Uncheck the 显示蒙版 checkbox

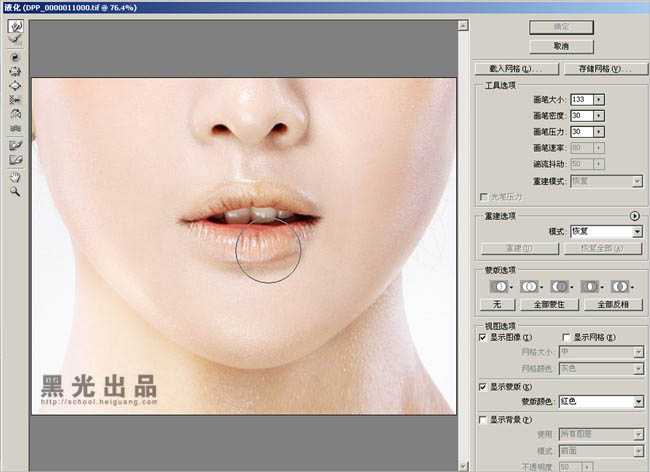coord(483,386)
